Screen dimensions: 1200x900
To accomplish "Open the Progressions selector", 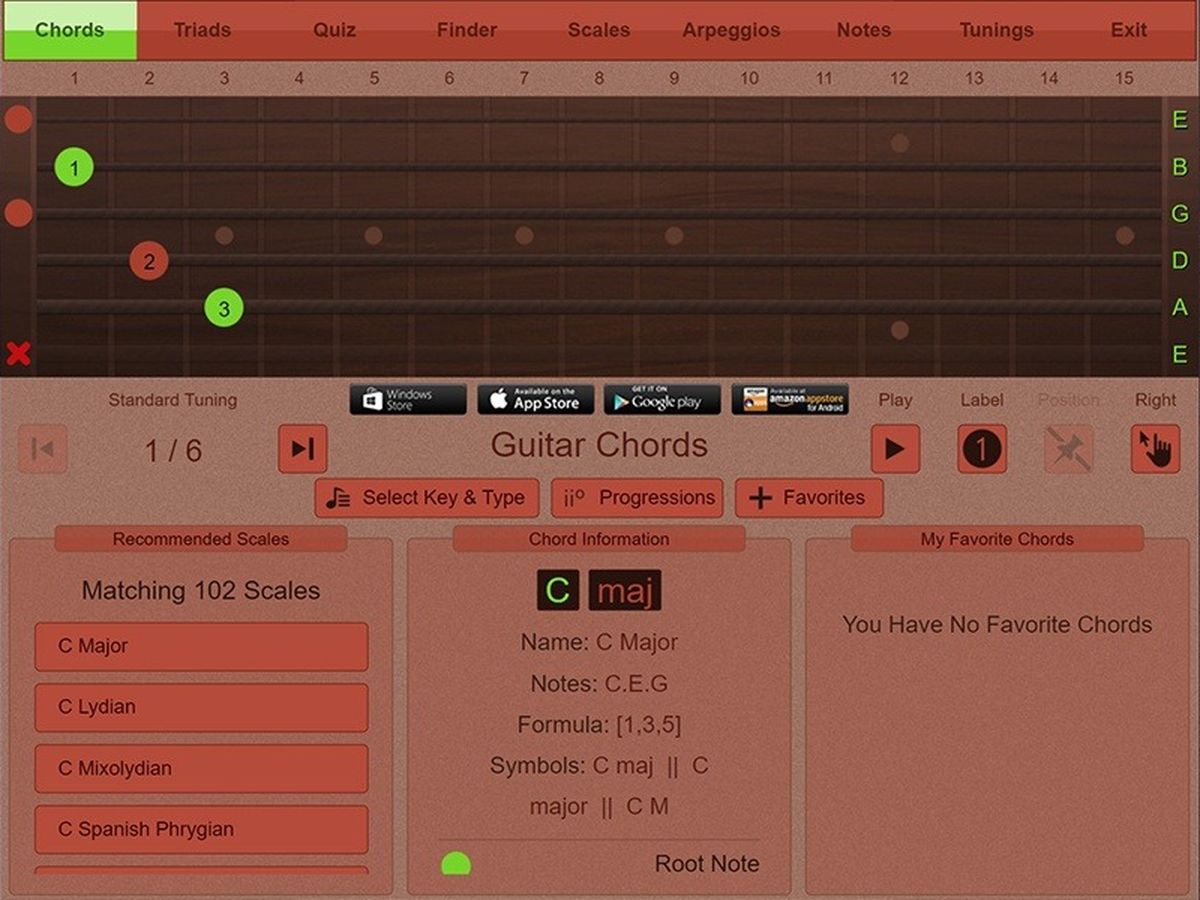I will 637,498.
